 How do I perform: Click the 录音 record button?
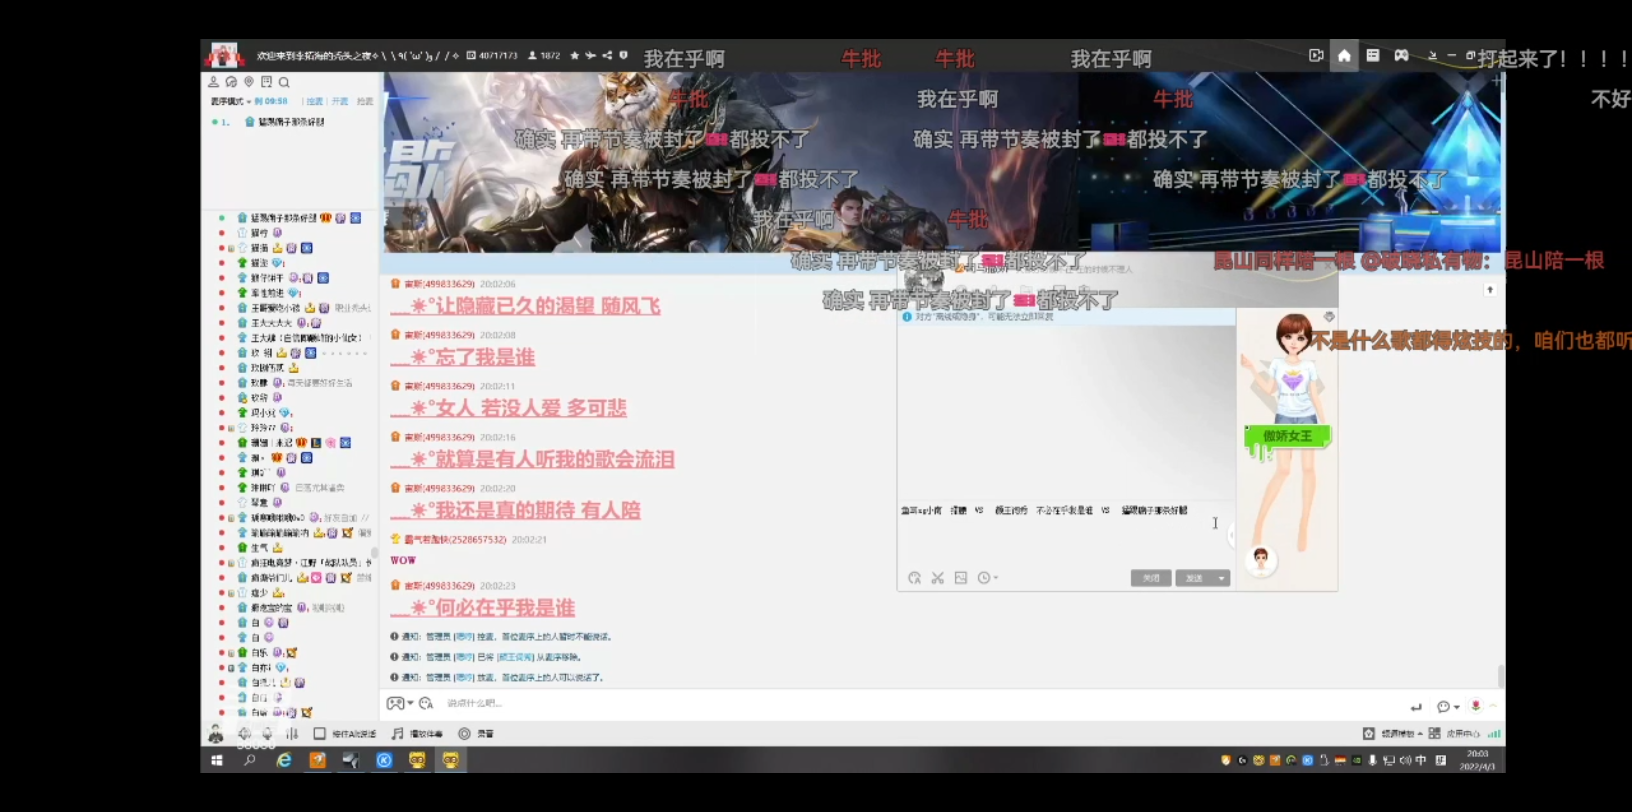tap(476, 734)
